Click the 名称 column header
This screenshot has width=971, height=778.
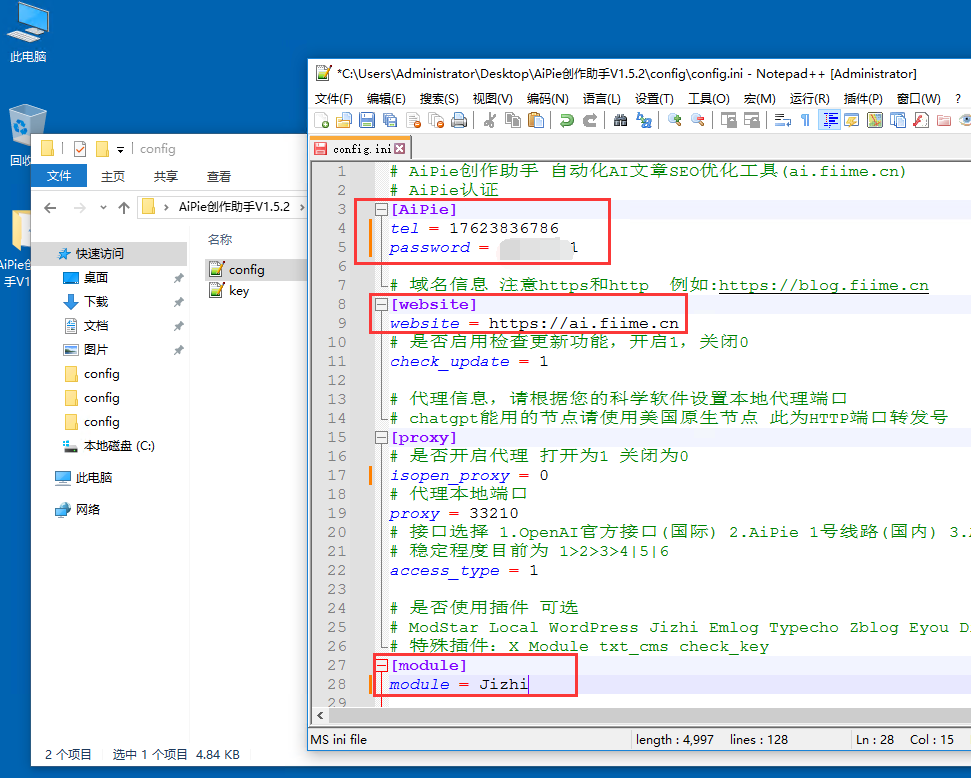(220, 240)
